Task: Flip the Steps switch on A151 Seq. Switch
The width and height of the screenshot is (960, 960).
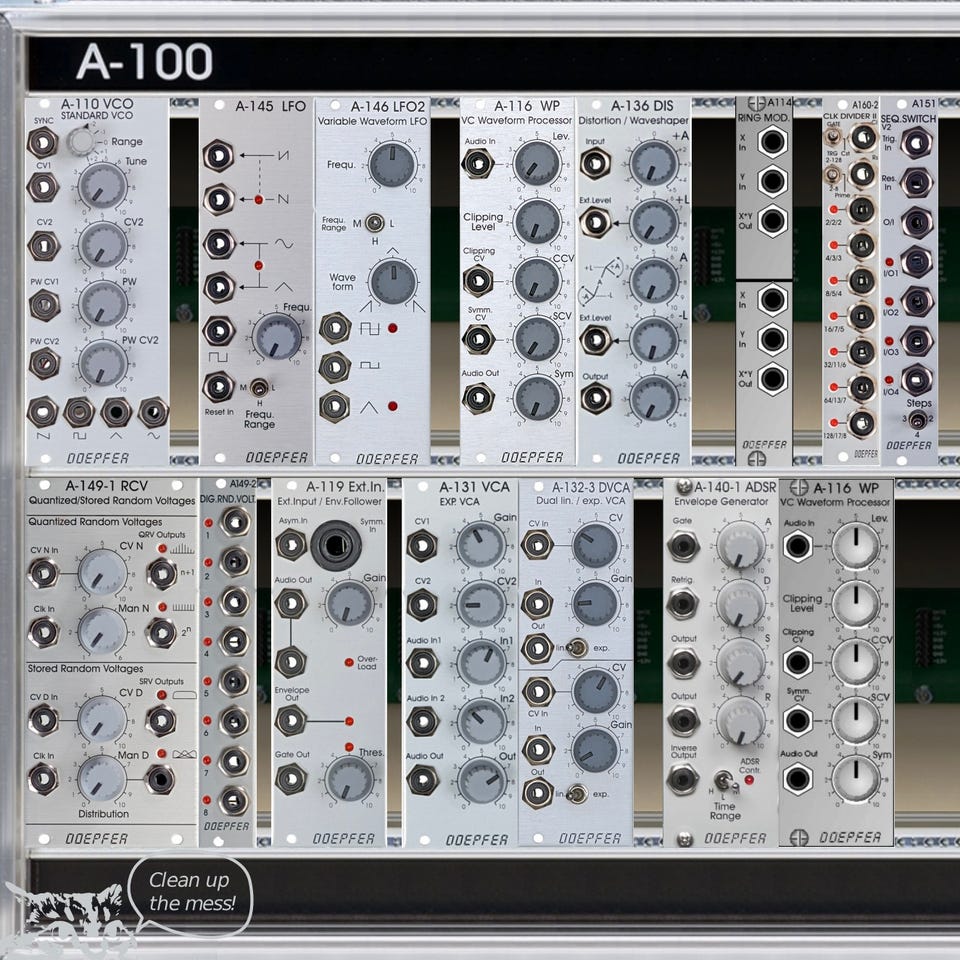Action: pos(917,420)
